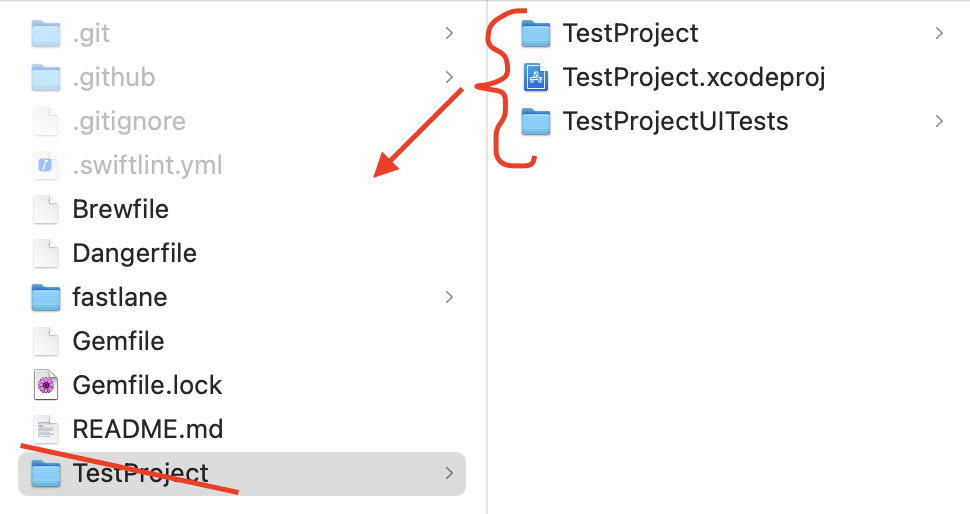Expand the fastlane folder chevron
Screen dimensions: 970x514
449,297
